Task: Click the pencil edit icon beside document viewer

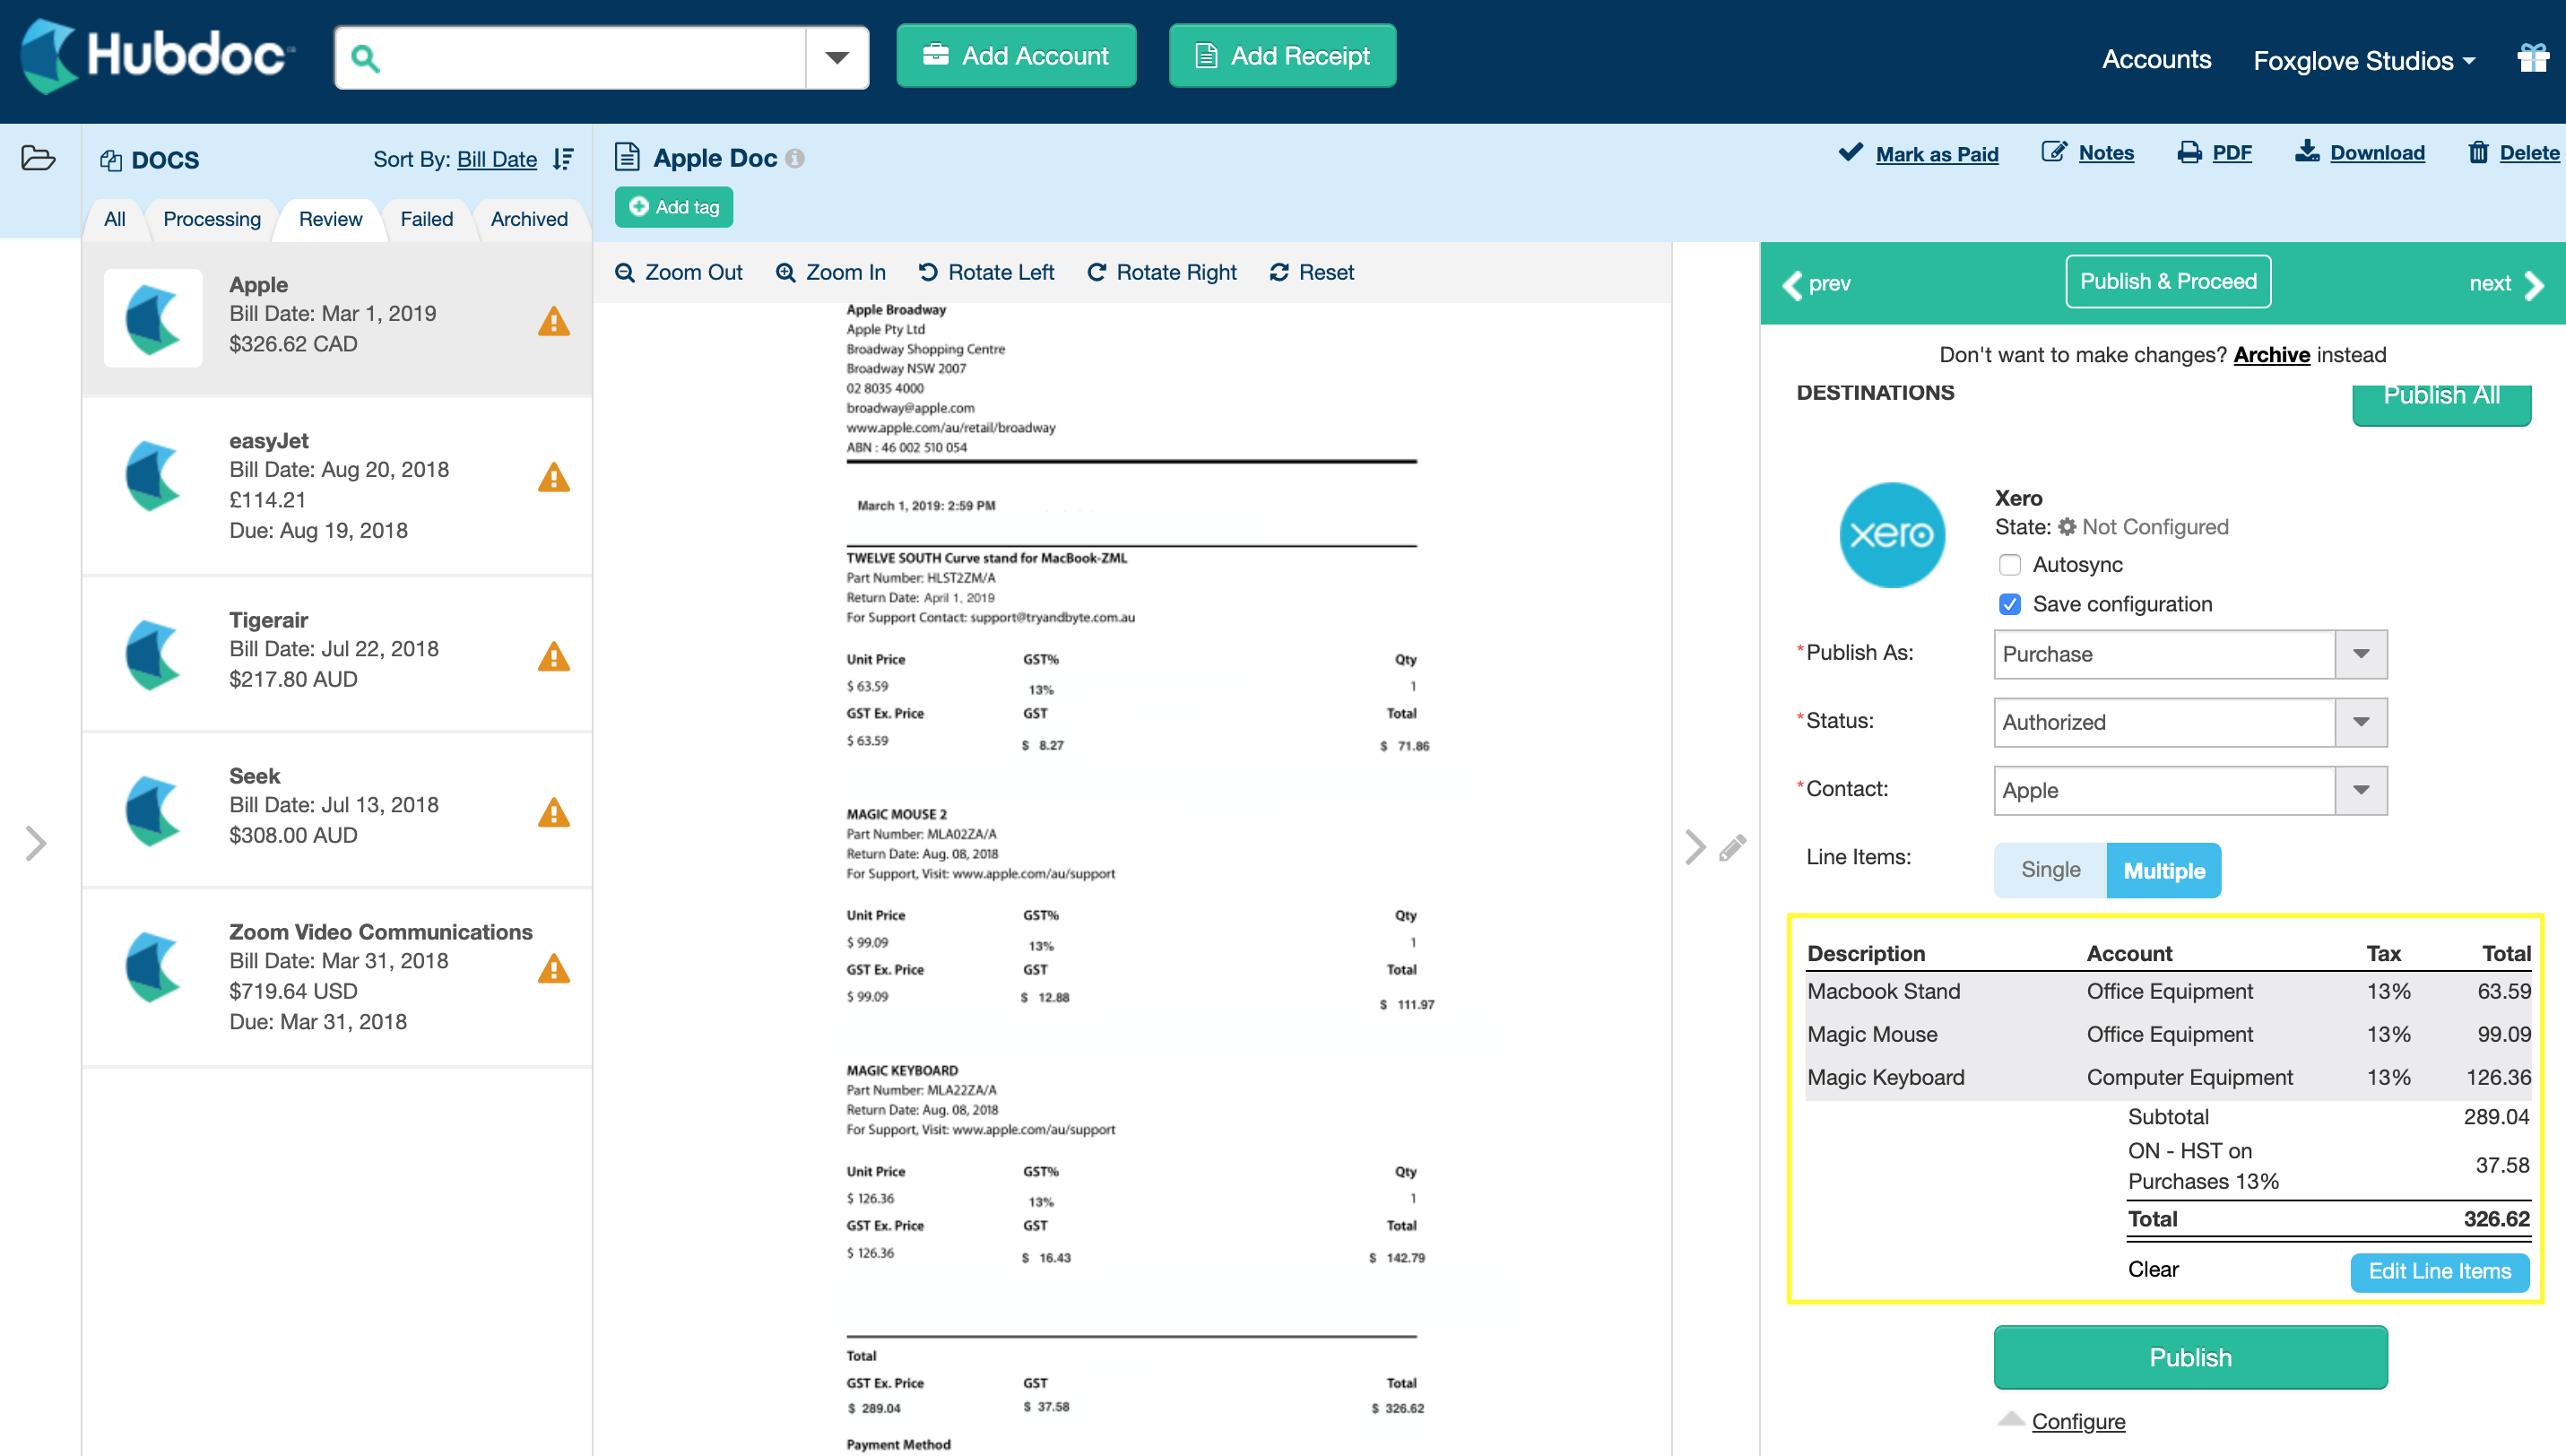Action: point(1733,847)
